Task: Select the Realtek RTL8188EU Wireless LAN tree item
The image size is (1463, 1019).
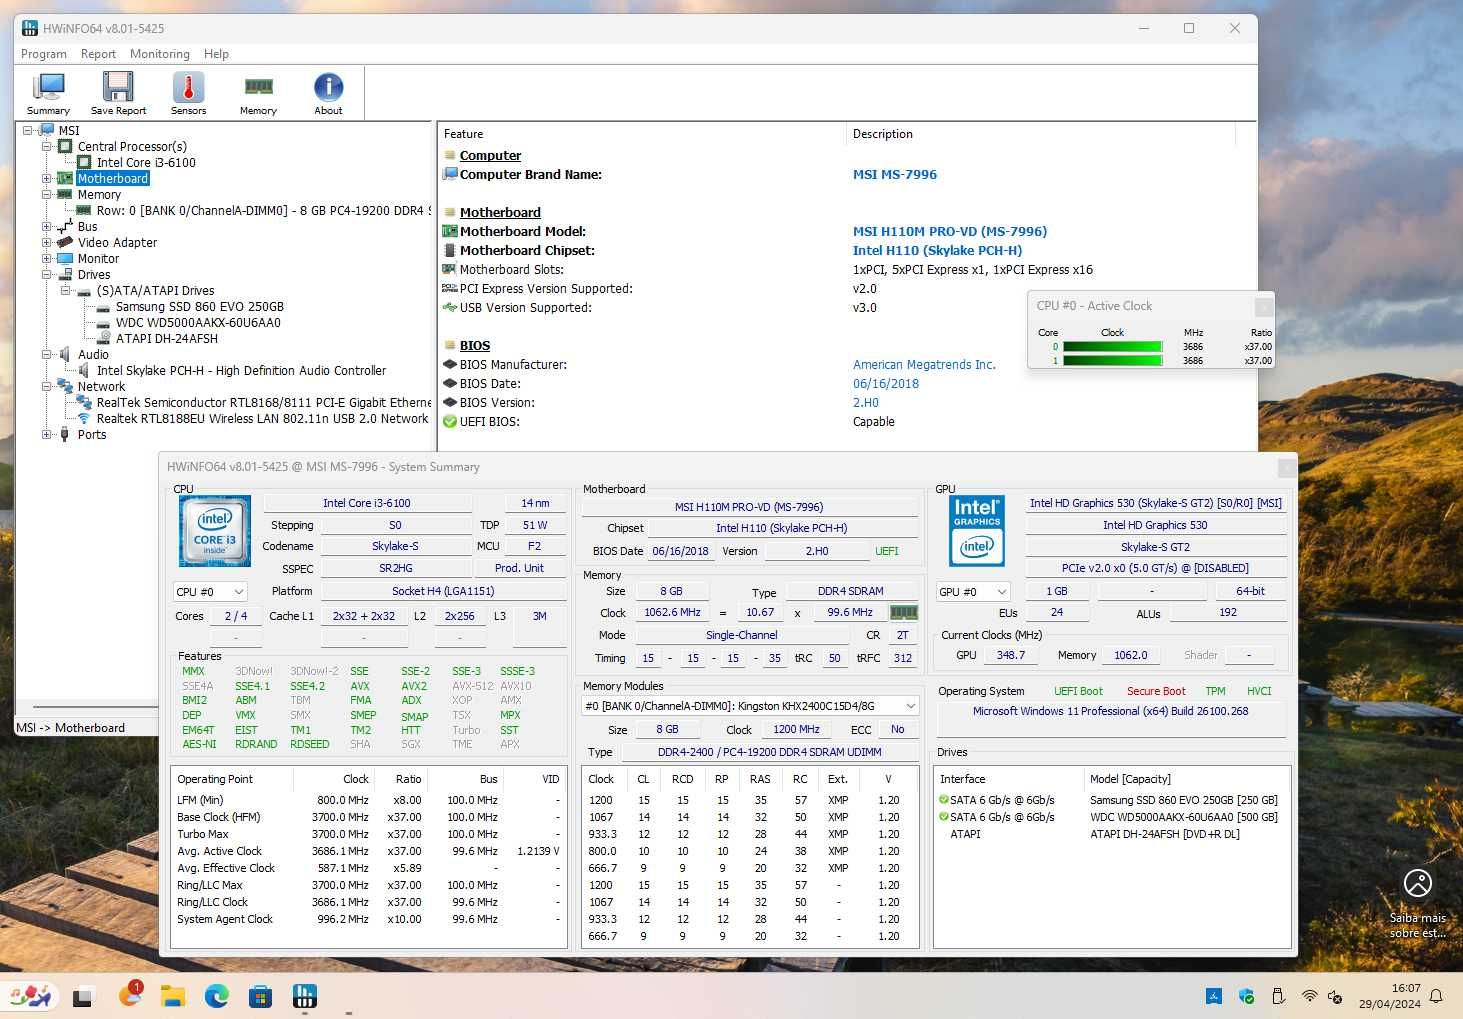Action: tap(262, 418)
